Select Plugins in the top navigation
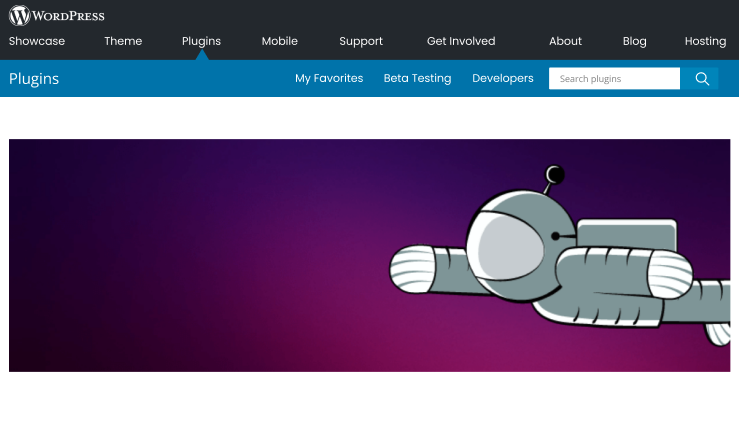 pos(201,41)
